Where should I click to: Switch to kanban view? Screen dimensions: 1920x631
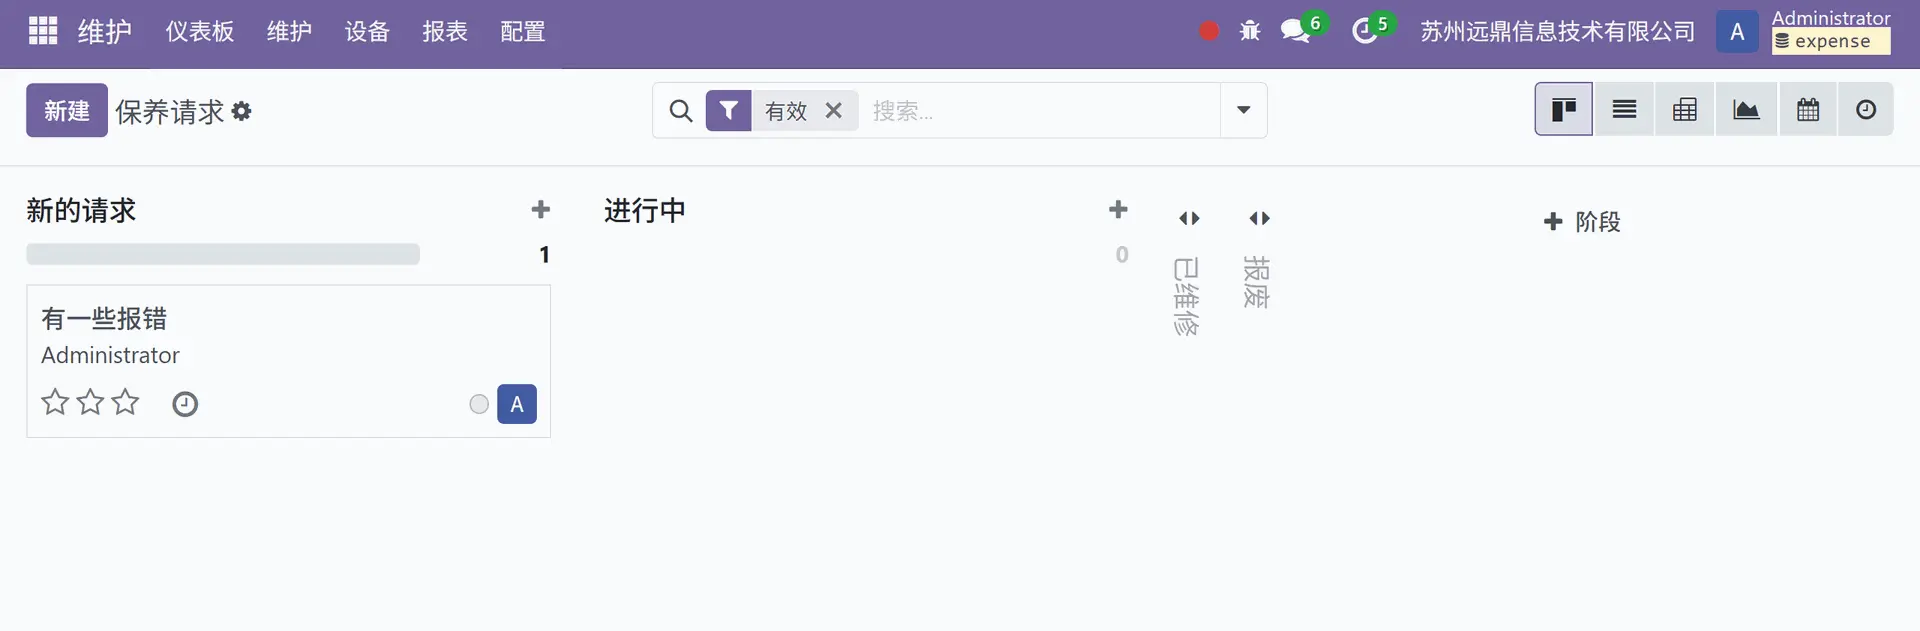1564,109
